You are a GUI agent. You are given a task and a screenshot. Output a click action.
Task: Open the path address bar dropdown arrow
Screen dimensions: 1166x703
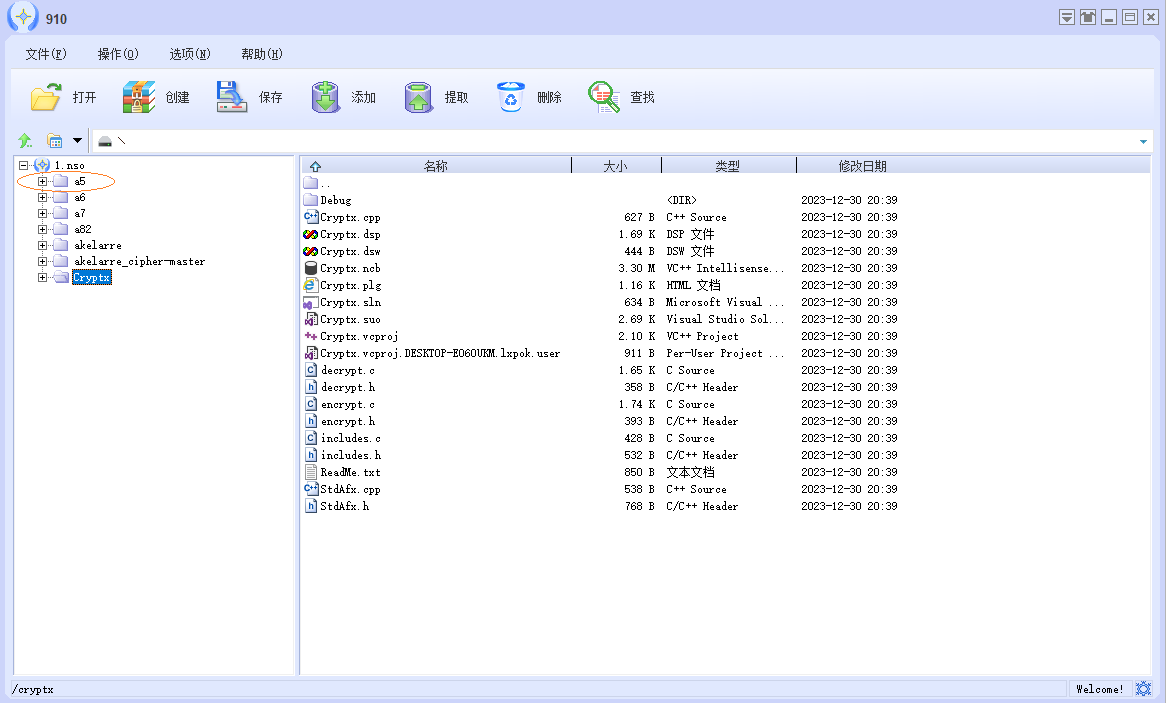coord(1143,141)
